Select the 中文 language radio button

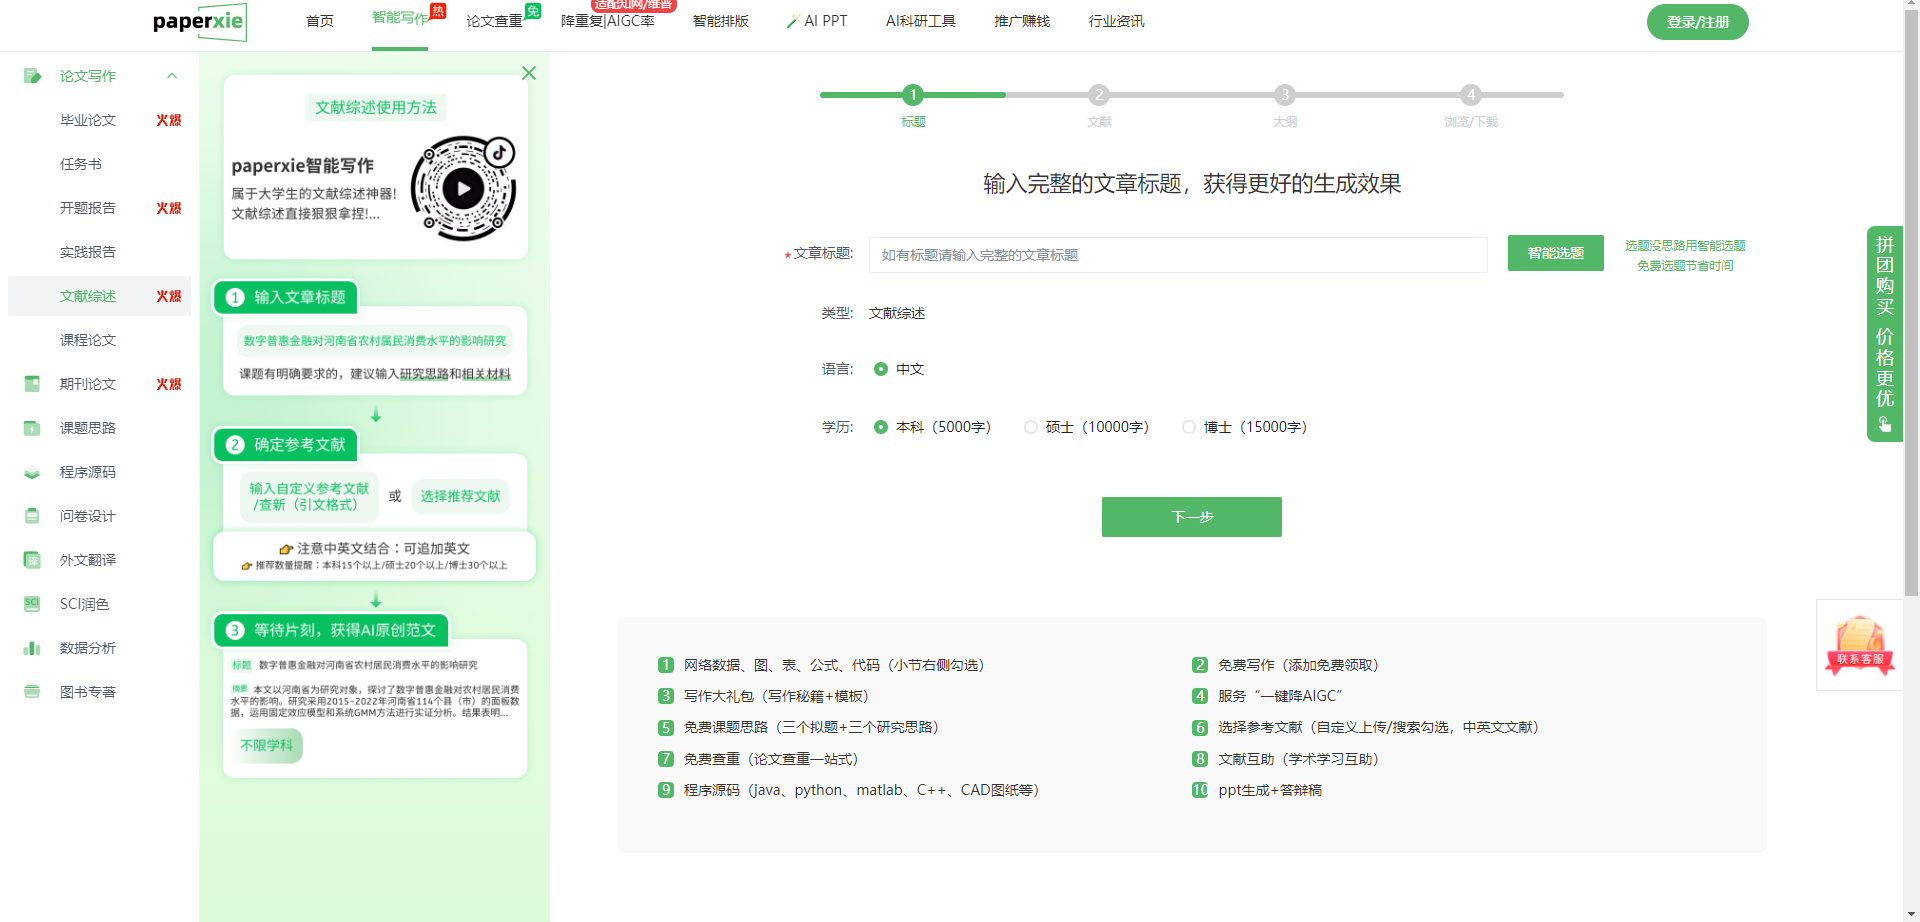click(x=881, y=369)
